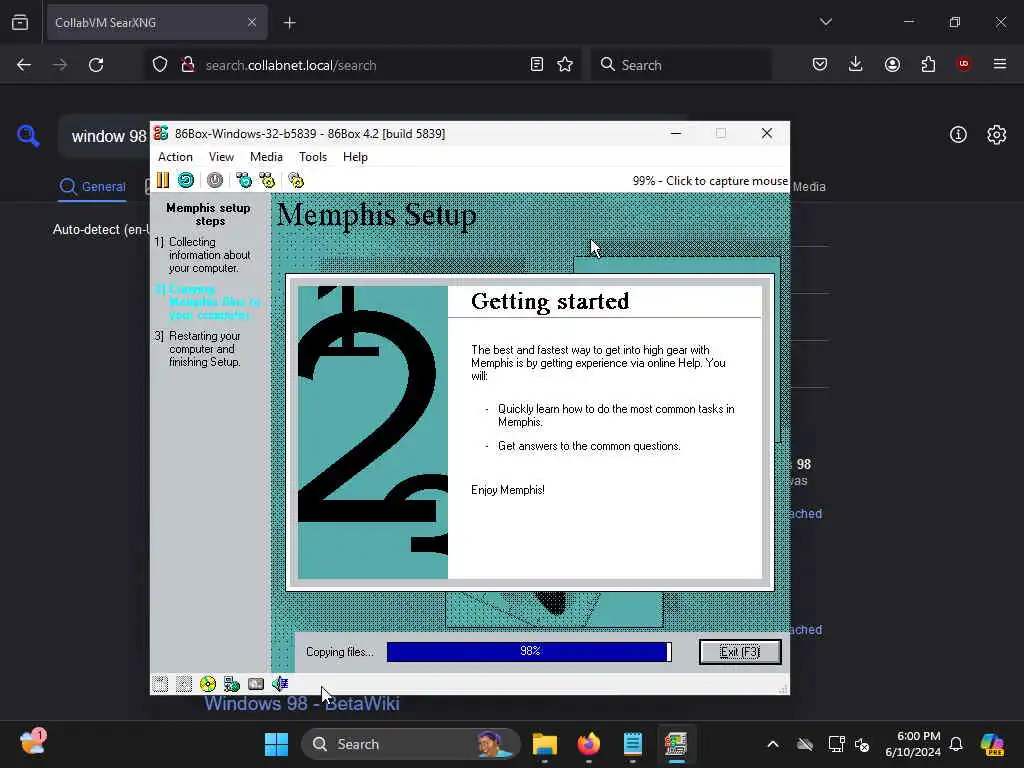
Task: Click the 'Getting started' heading
Action: tap(550, 301)
